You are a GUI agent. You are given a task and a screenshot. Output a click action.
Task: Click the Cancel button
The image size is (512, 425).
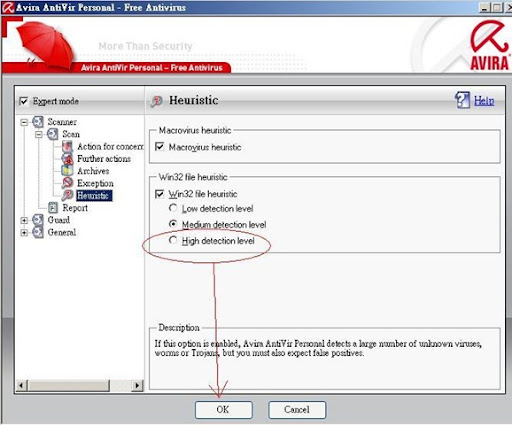point(297,410)
